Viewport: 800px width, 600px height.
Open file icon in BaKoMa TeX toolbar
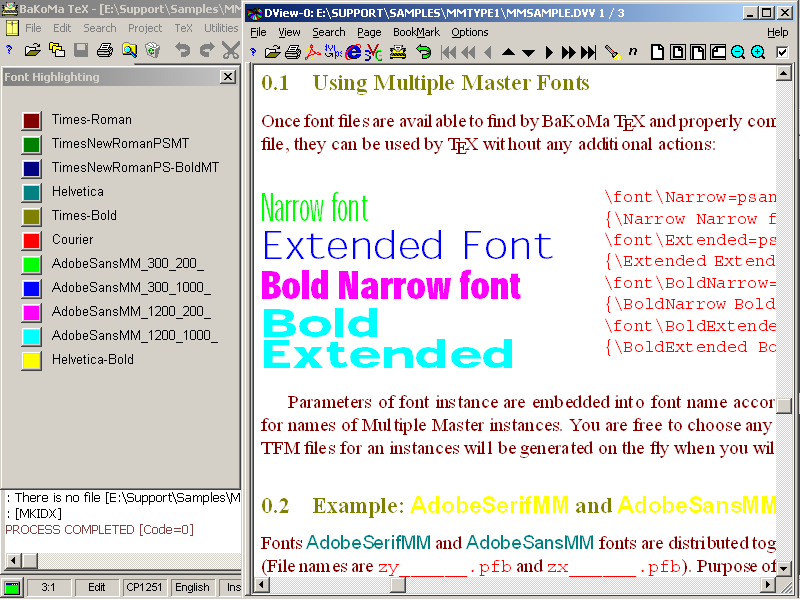click(x=32, y=50)
